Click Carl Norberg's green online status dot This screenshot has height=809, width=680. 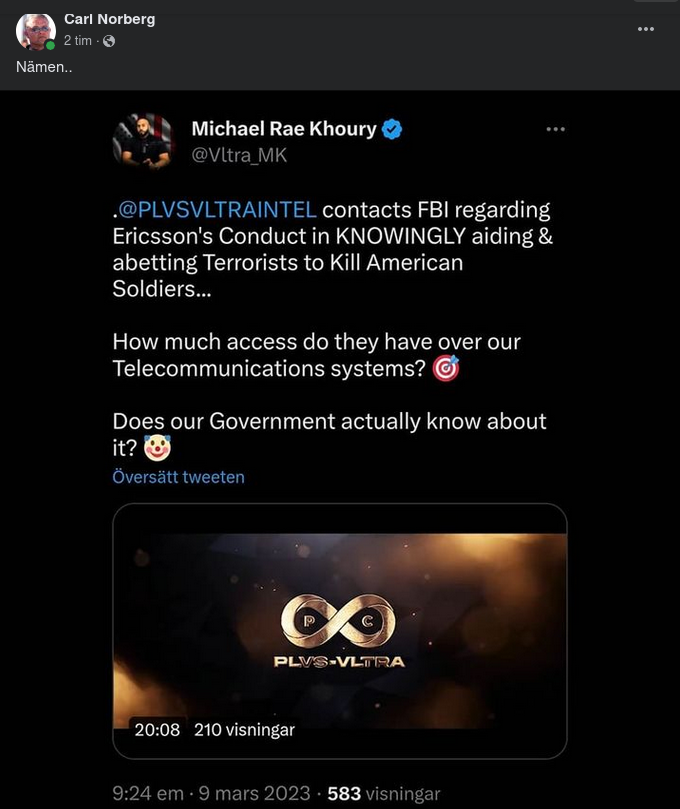(50, 47)
